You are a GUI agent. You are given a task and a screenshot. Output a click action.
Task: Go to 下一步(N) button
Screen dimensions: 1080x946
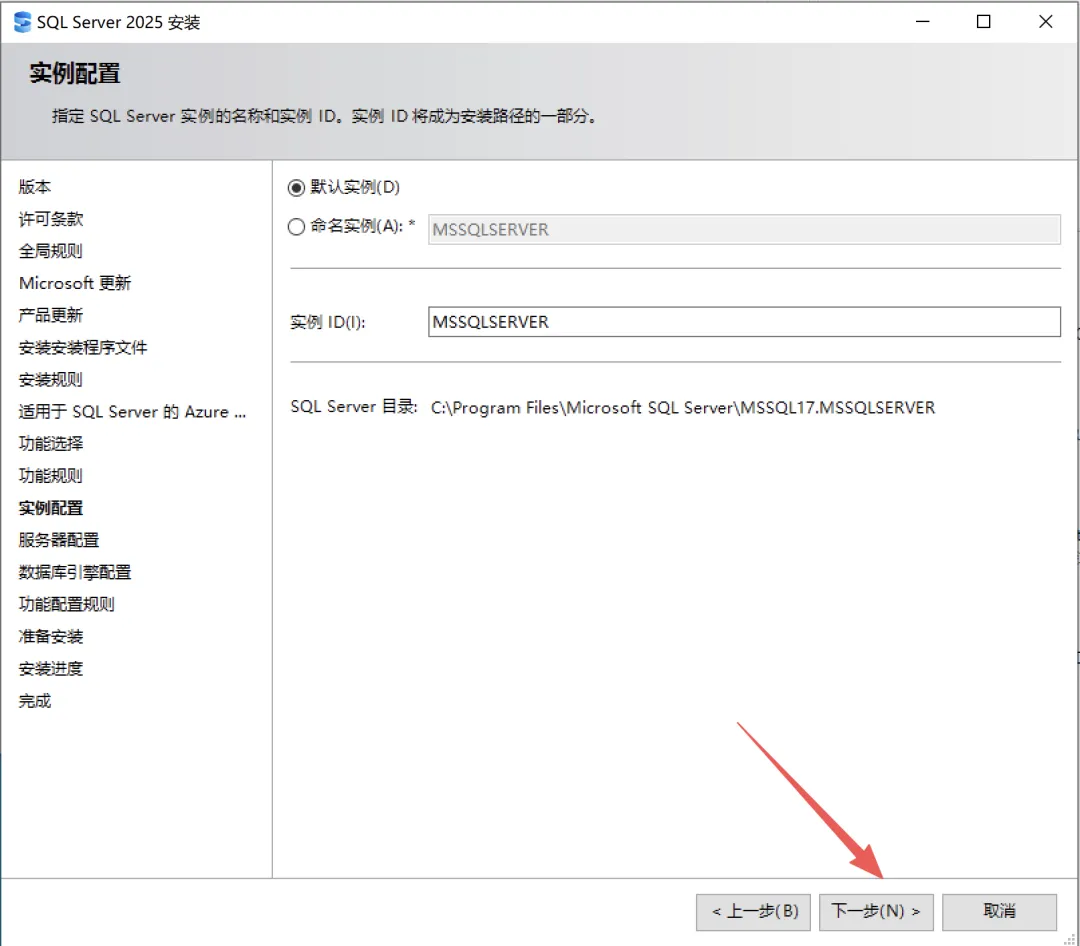coord(876,912)
